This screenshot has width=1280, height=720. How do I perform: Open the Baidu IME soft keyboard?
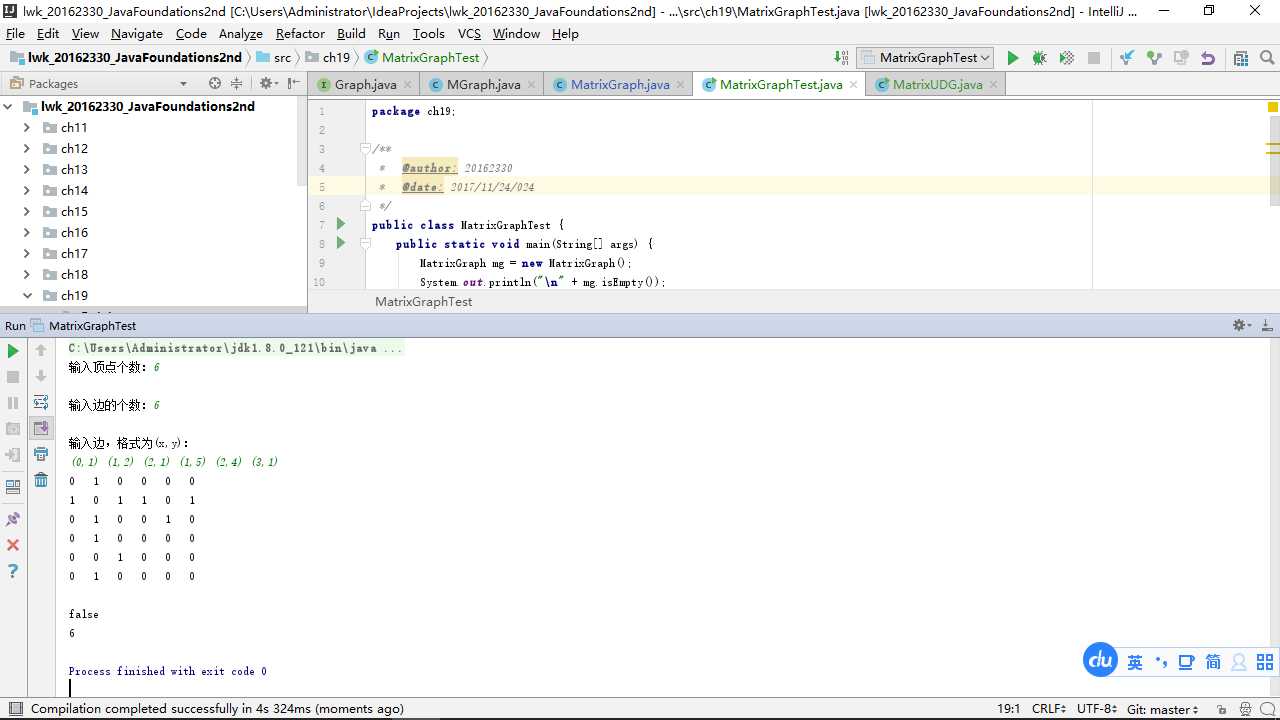pos(1187,662)
